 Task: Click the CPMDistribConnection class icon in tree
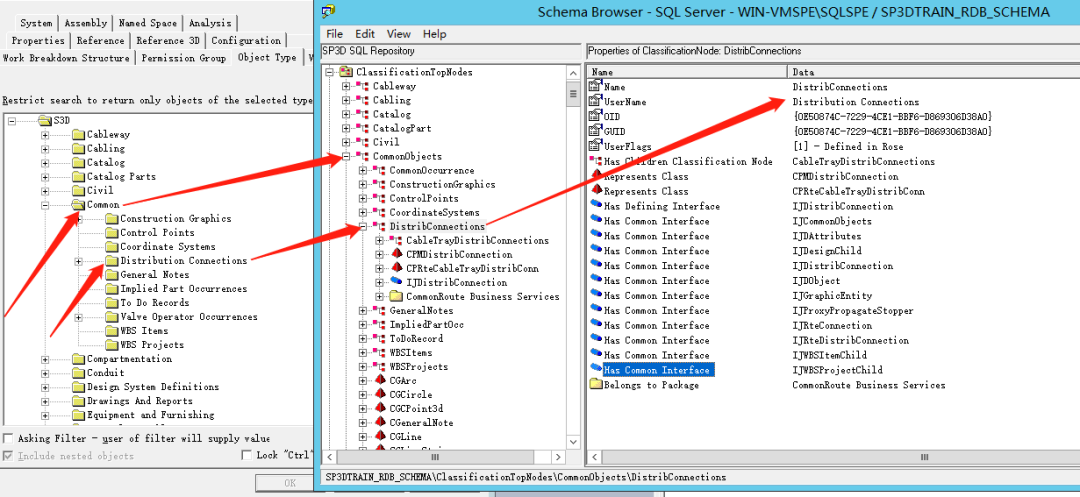[x=395, y=254]
